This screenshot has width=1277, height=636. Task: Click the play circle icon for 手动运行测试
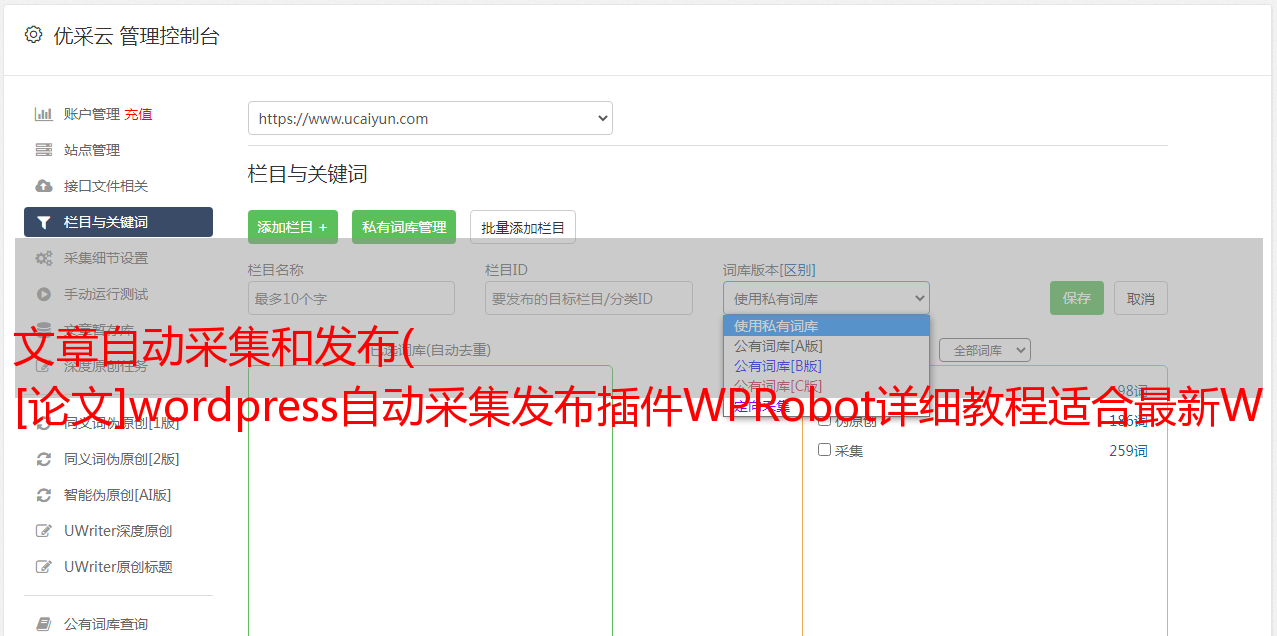click(44, 294)
